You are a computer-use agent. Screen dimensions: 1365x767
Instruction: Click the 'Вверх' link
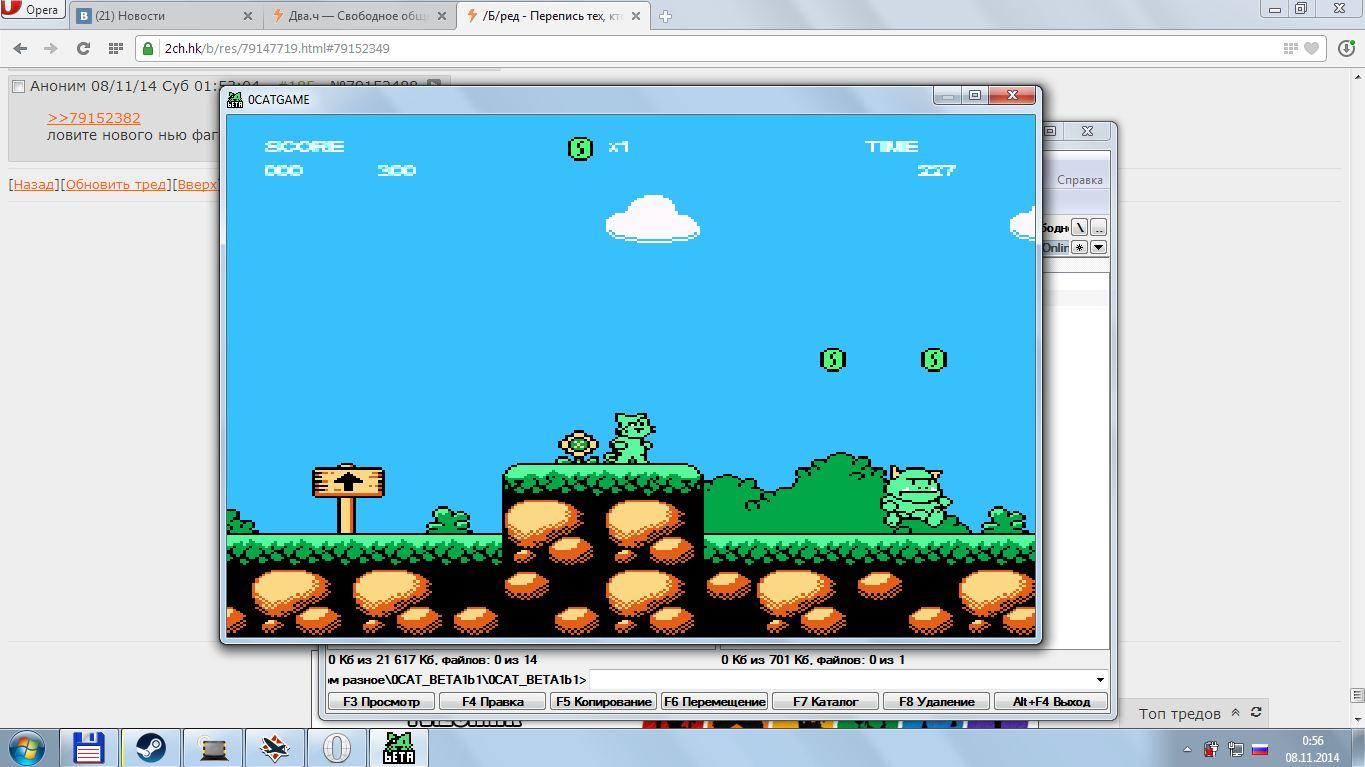click(196, 184)
